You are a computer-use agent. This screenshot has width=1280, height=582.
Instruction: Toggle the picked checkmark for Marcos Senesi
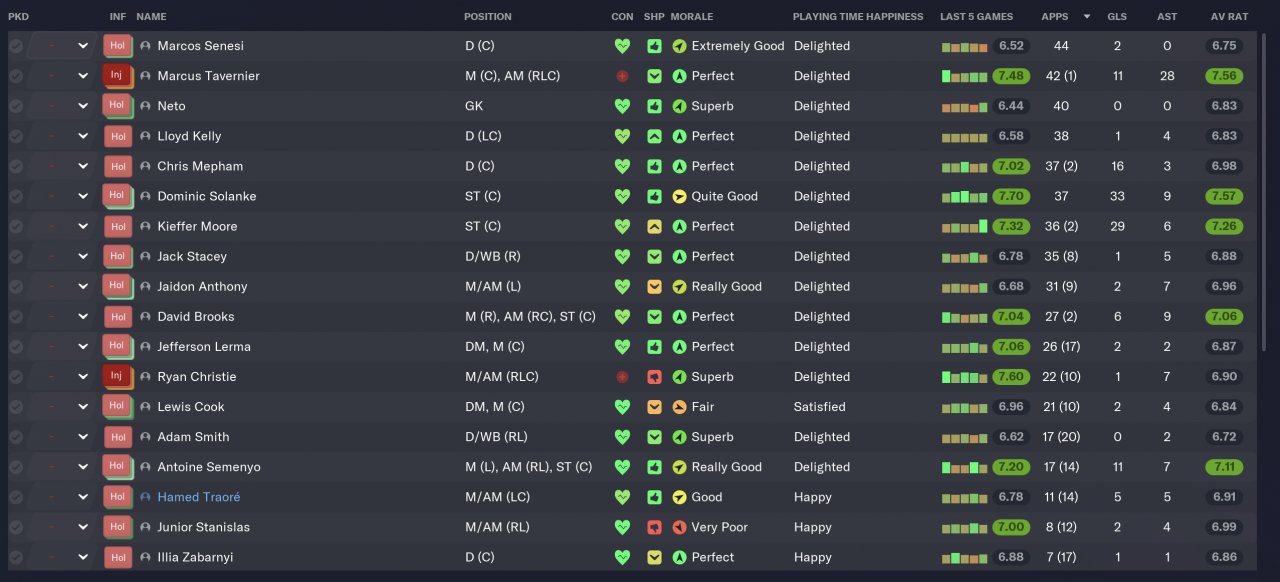pyautogui.click(x=16, y=46)
